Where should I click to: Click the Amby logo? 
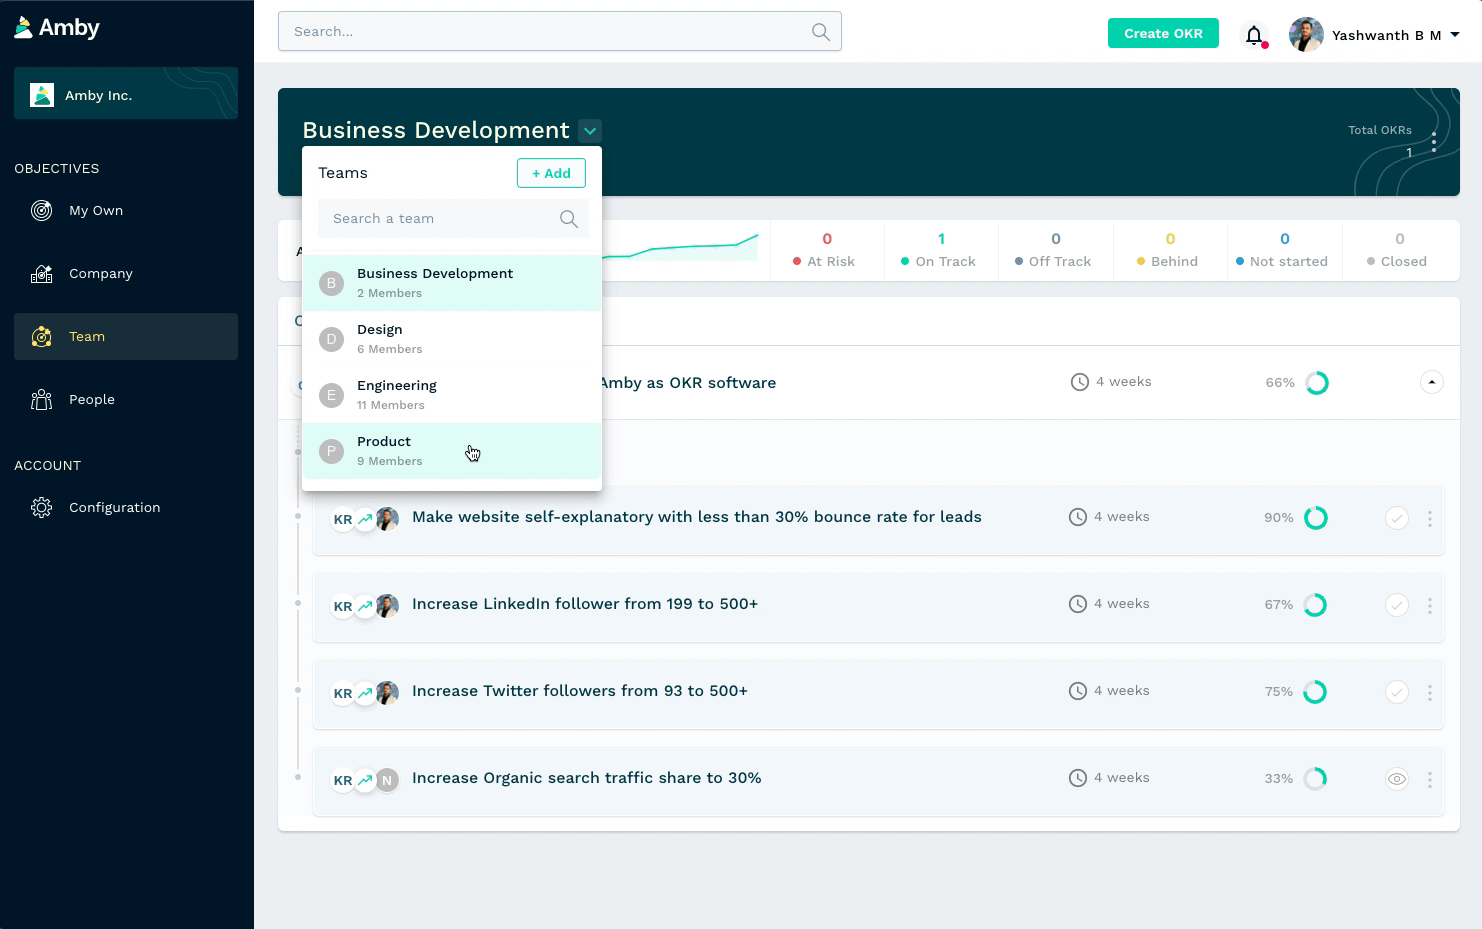(x=57, y=28)
